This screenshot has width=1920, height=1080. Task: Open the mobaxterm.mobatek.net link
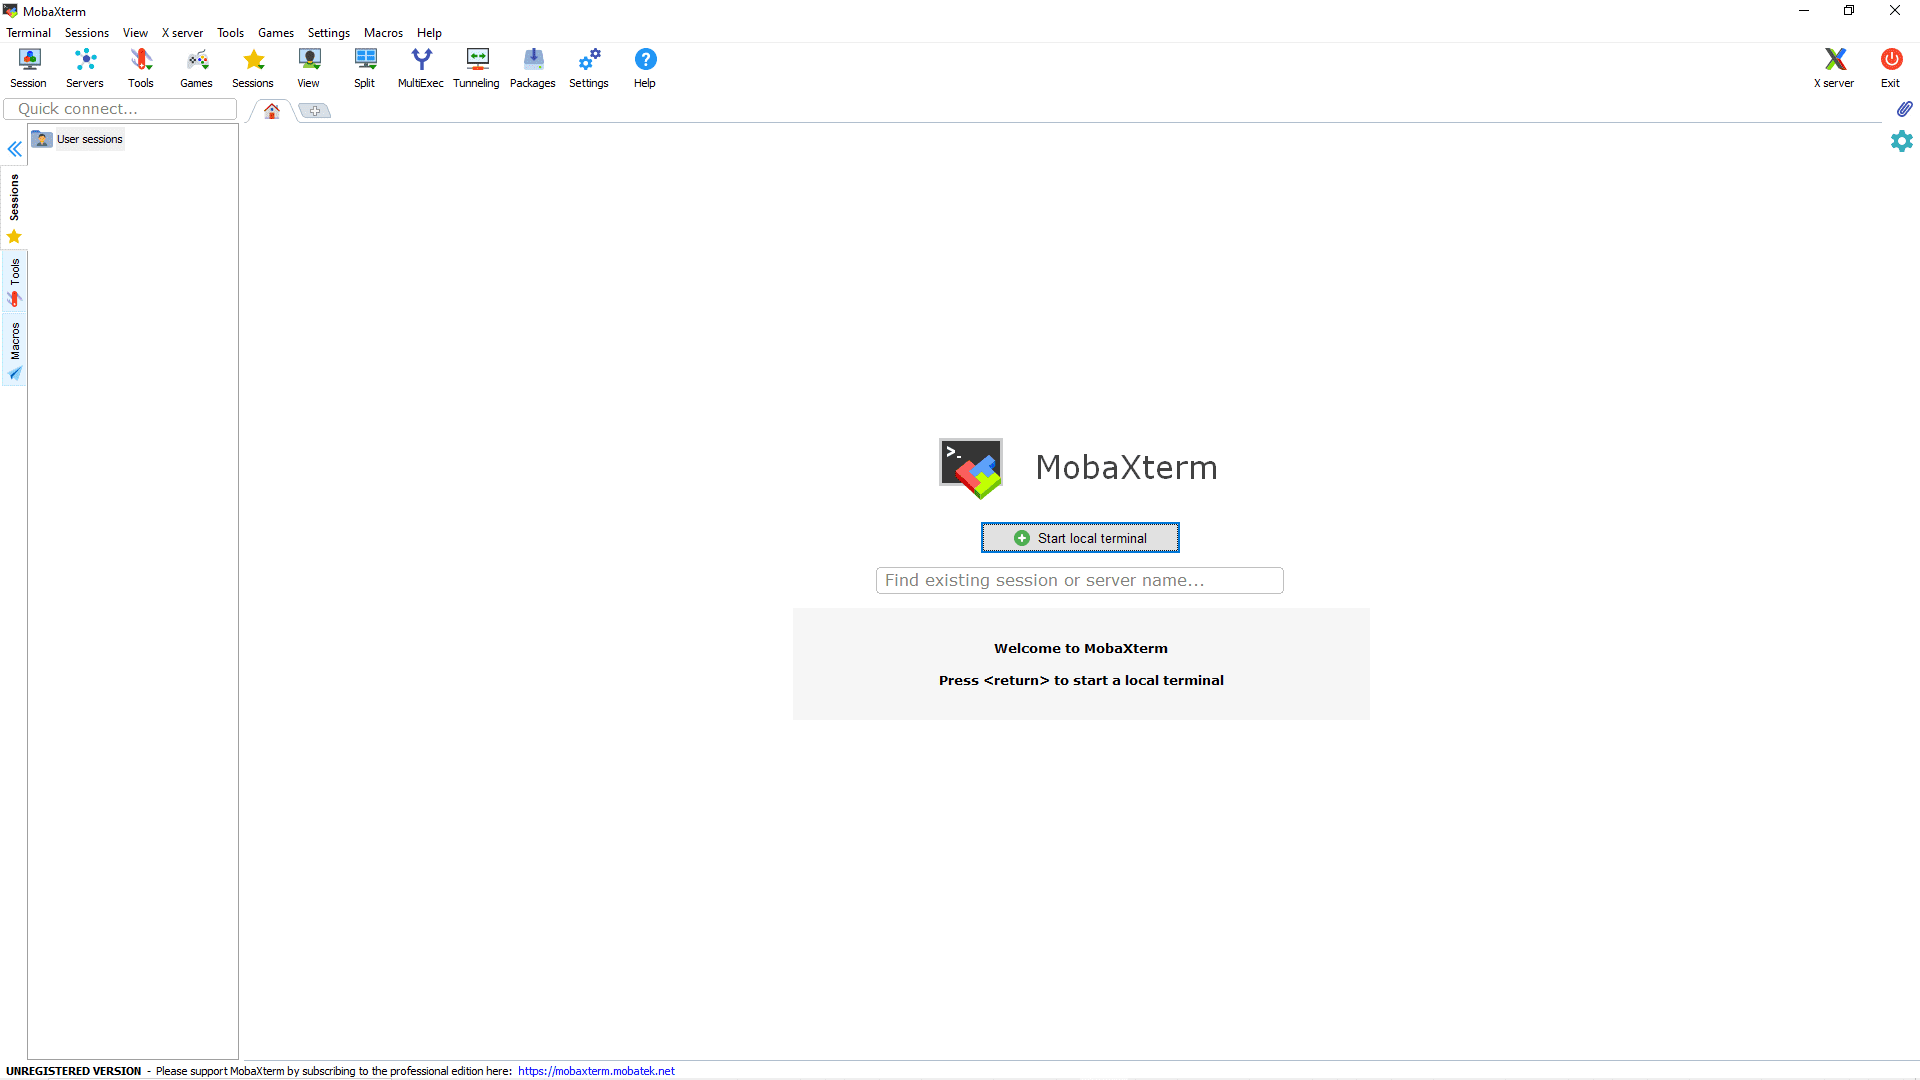click(596, 1071)
